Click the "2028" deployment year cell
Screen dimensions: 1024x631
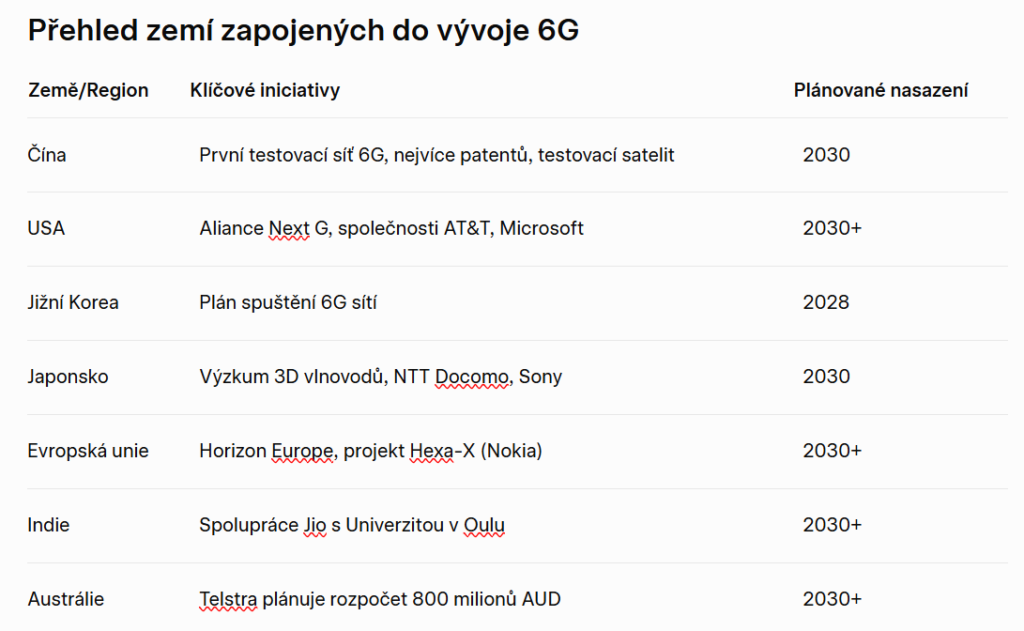(826, 302)
